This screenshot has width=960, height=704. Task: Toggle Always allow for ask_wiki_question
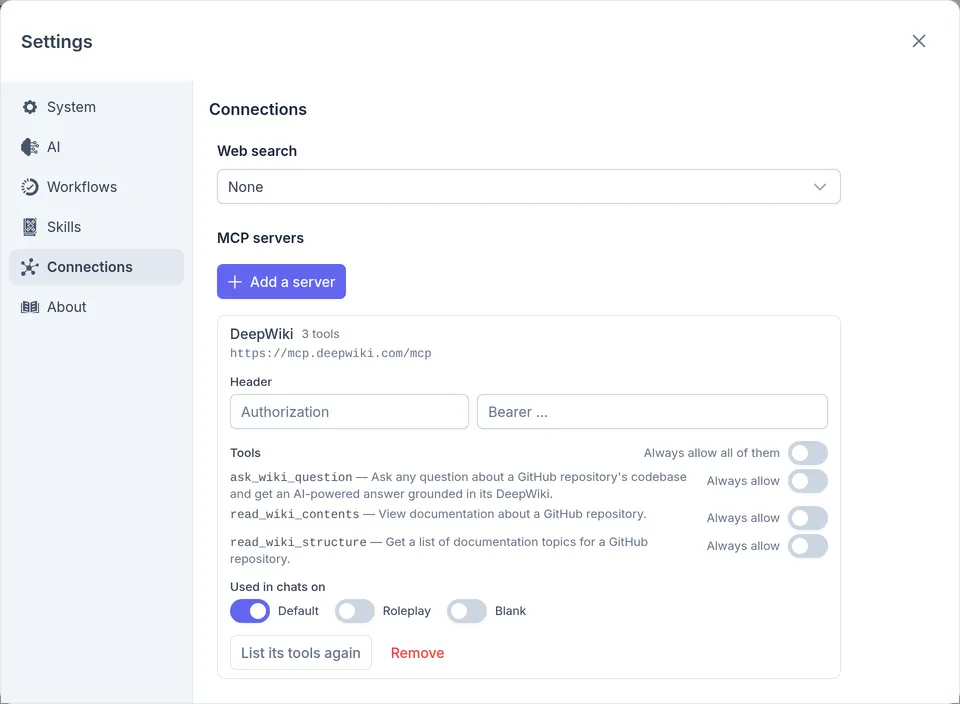tap(808, 481)
